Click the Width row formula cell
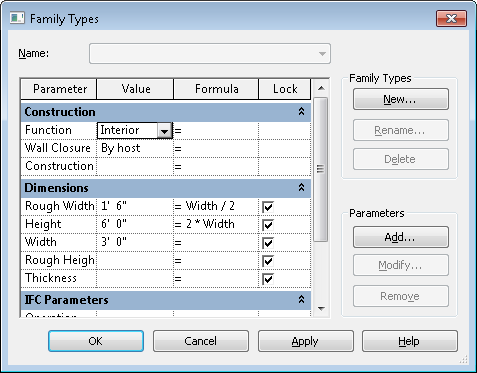The width and height of the screenshot is (477, 373). pos(216,242)
